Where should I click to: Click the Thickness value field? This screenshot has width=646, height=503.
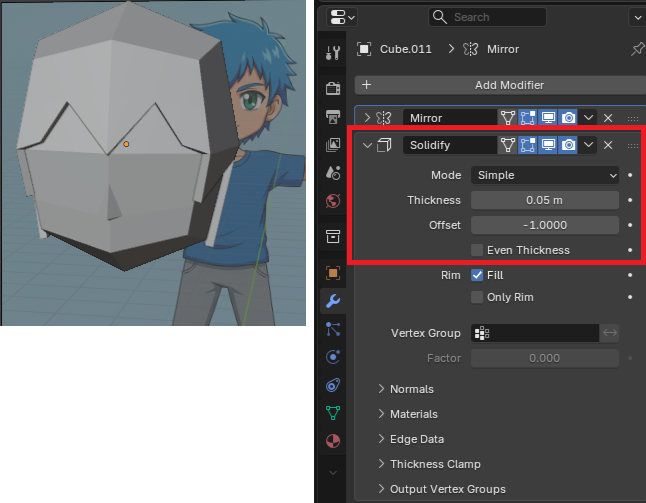[545, 200]
